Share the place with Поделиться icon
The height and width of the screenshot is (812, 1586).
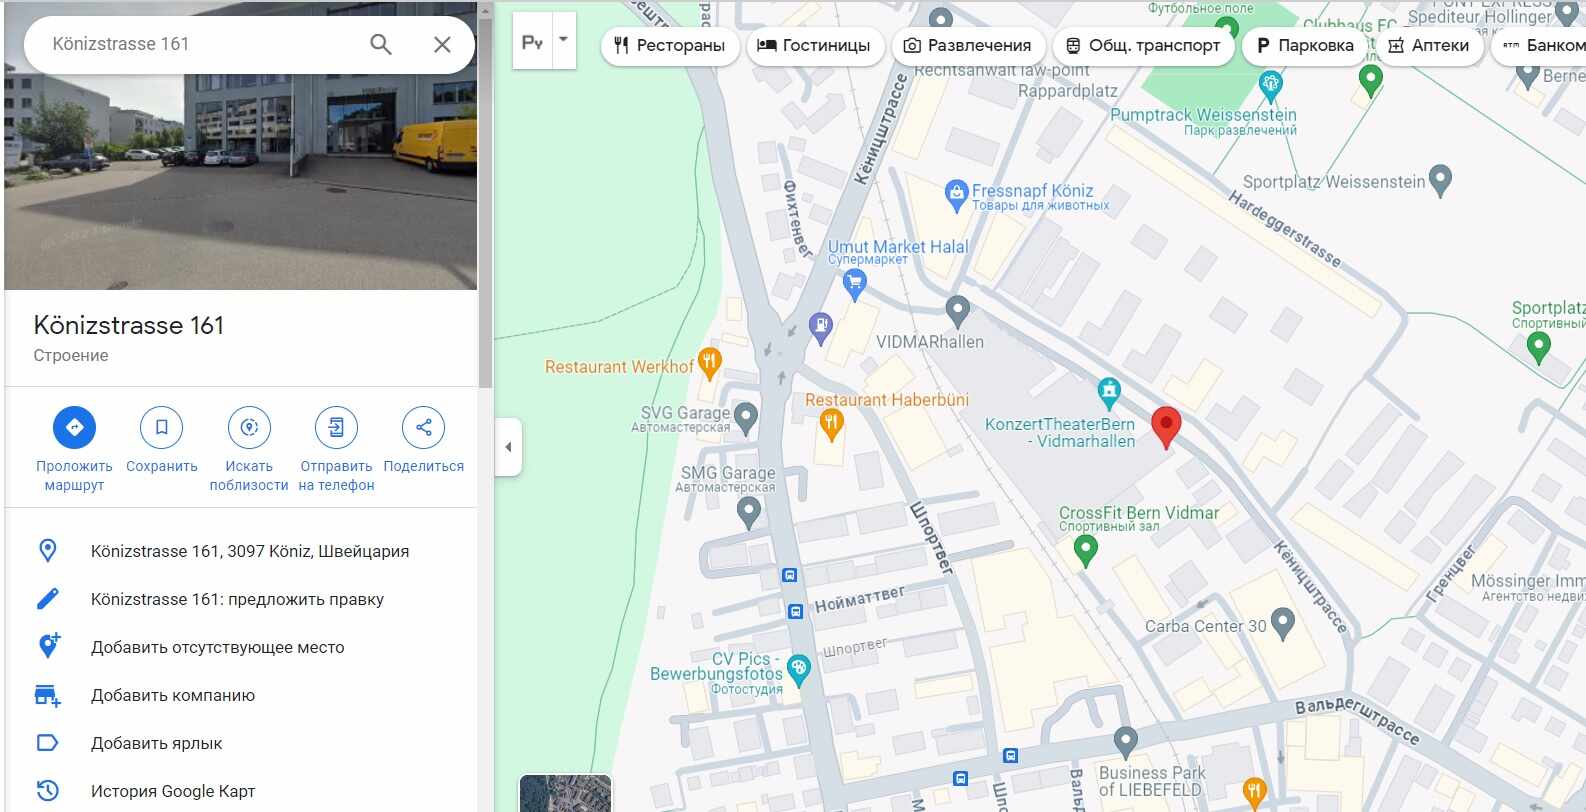(x=423, y=427)
